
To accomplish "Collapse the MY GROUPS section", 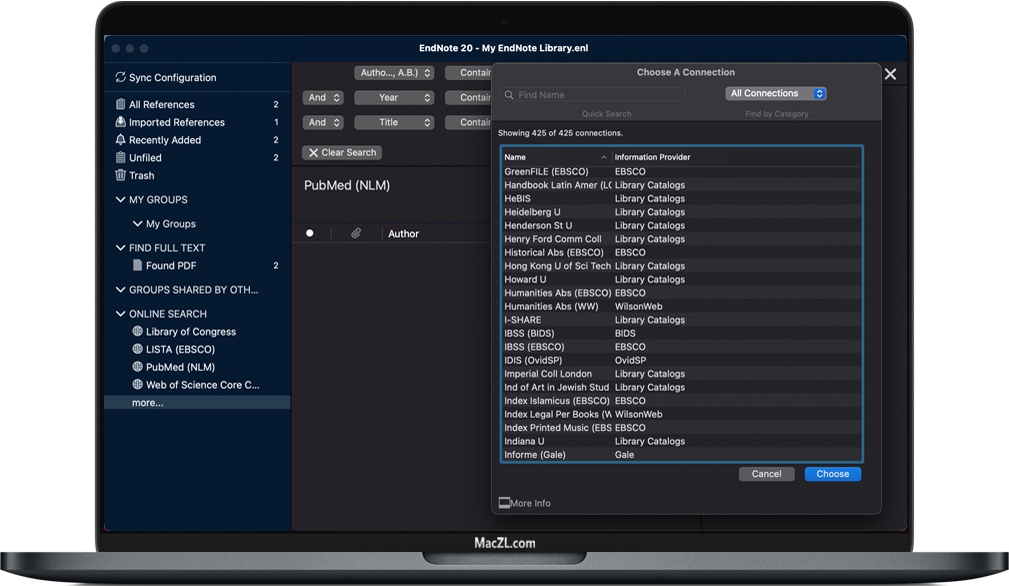I will pyautogui.click(x=121, y=200).
